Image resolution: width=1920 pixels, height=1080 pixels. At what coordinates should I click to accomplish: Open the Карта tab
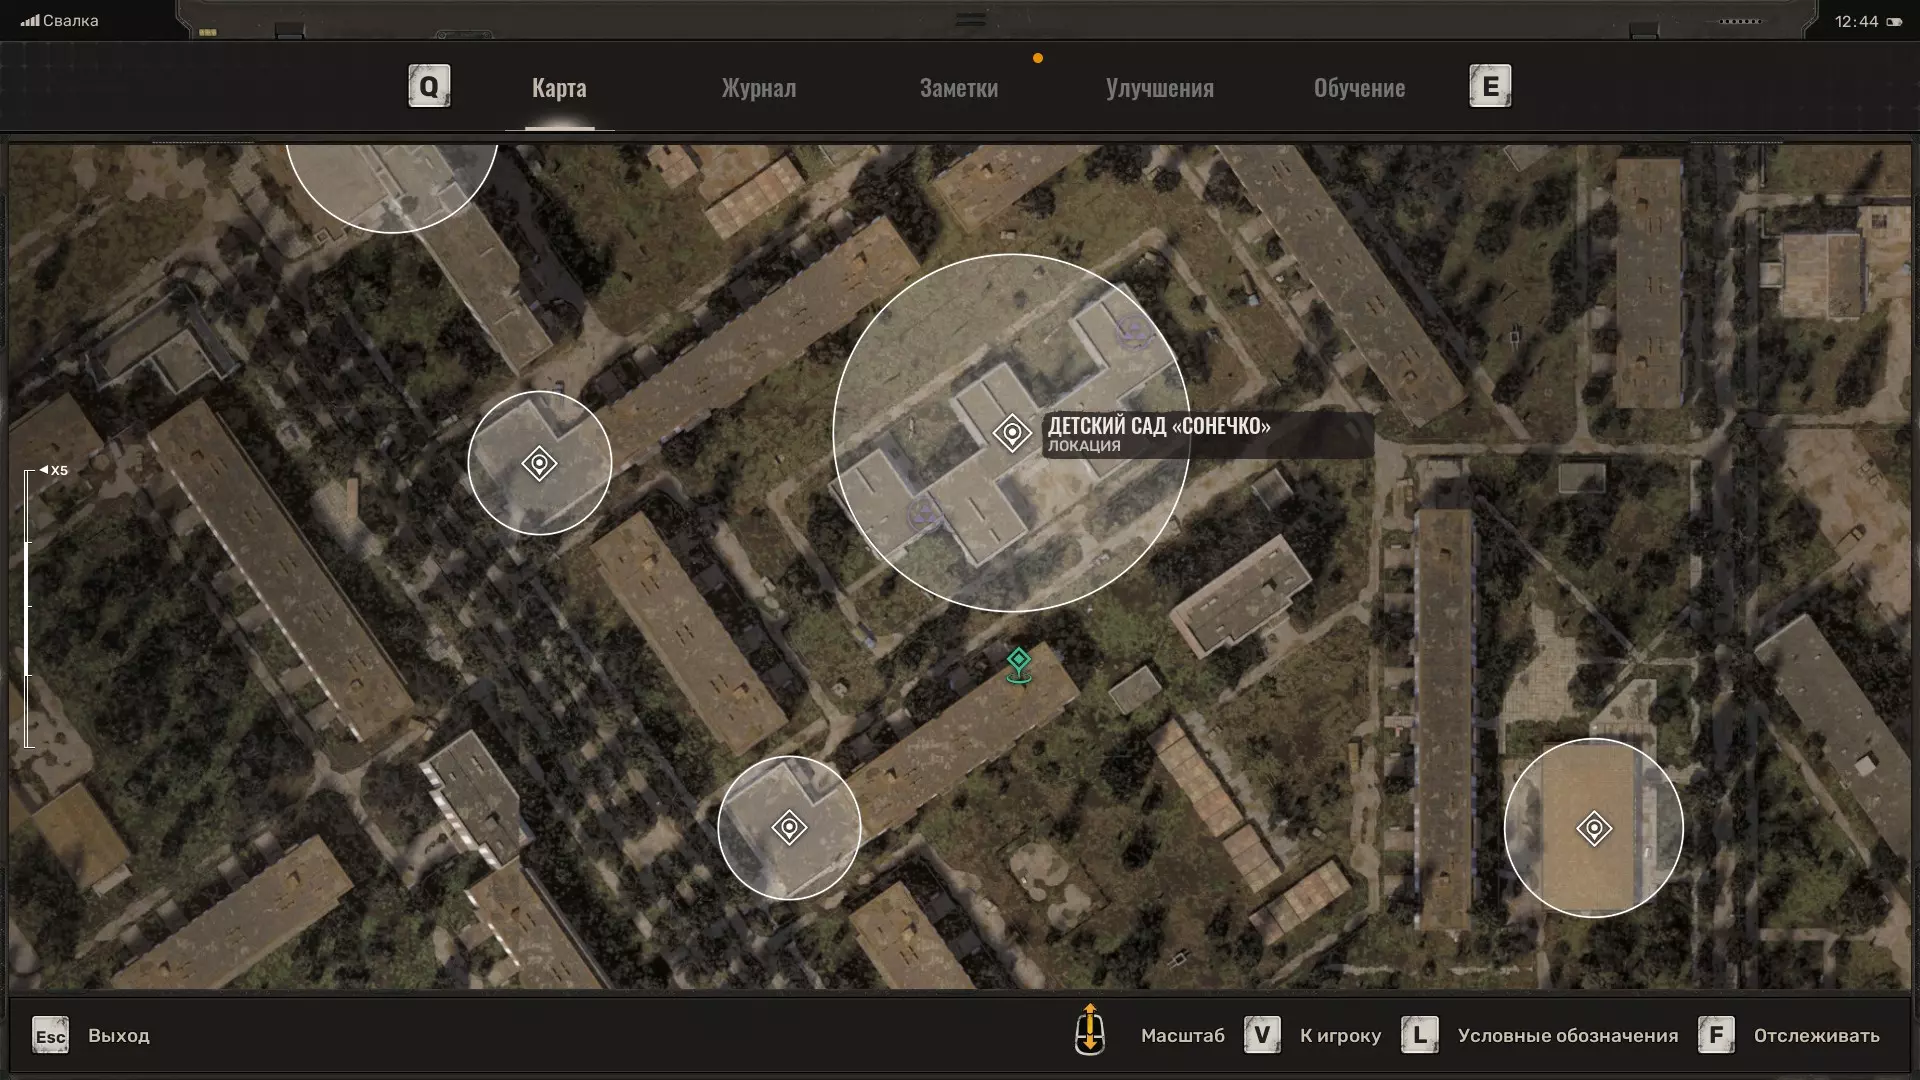(559, 88)
